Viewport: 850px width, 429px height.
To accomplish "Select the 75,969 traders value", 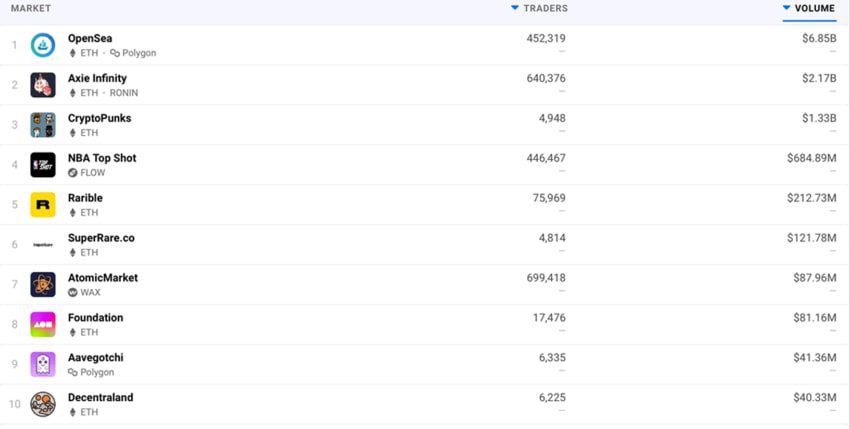I will pos(549,198).
